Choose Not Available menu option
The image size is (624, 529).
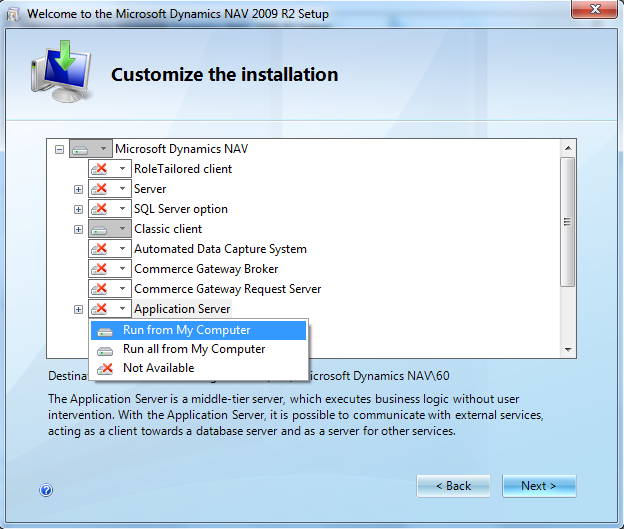198,368
